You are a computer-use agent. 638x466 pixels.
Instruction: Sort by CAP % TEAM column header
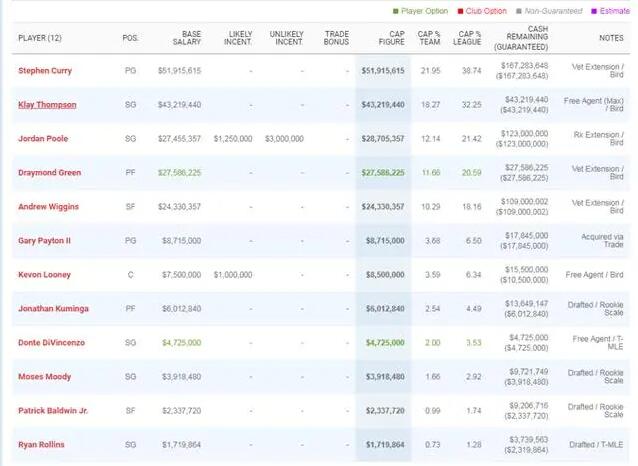(429, 38)
